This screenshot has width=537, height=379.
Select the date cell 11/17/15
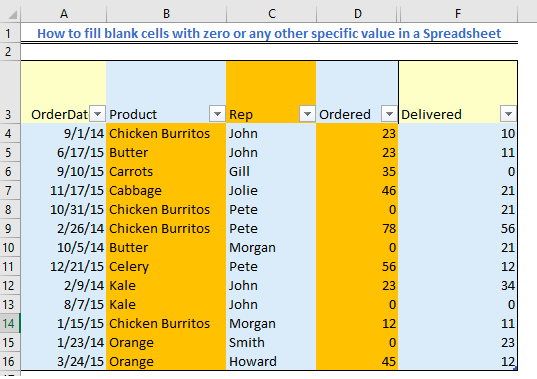pos(64,190)
